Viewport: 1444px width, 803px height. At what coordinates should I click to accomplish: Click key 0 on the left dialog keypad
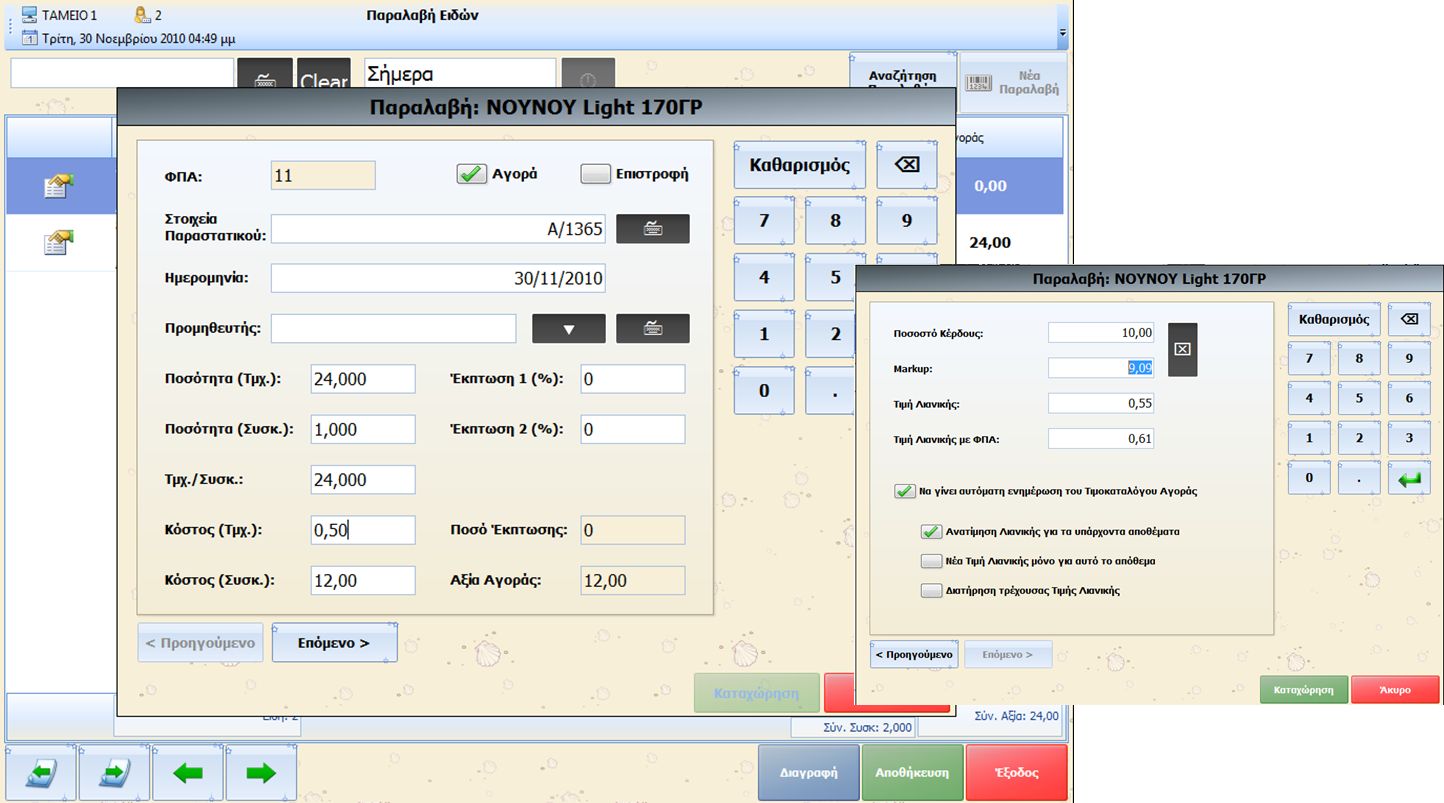point(764,390)
